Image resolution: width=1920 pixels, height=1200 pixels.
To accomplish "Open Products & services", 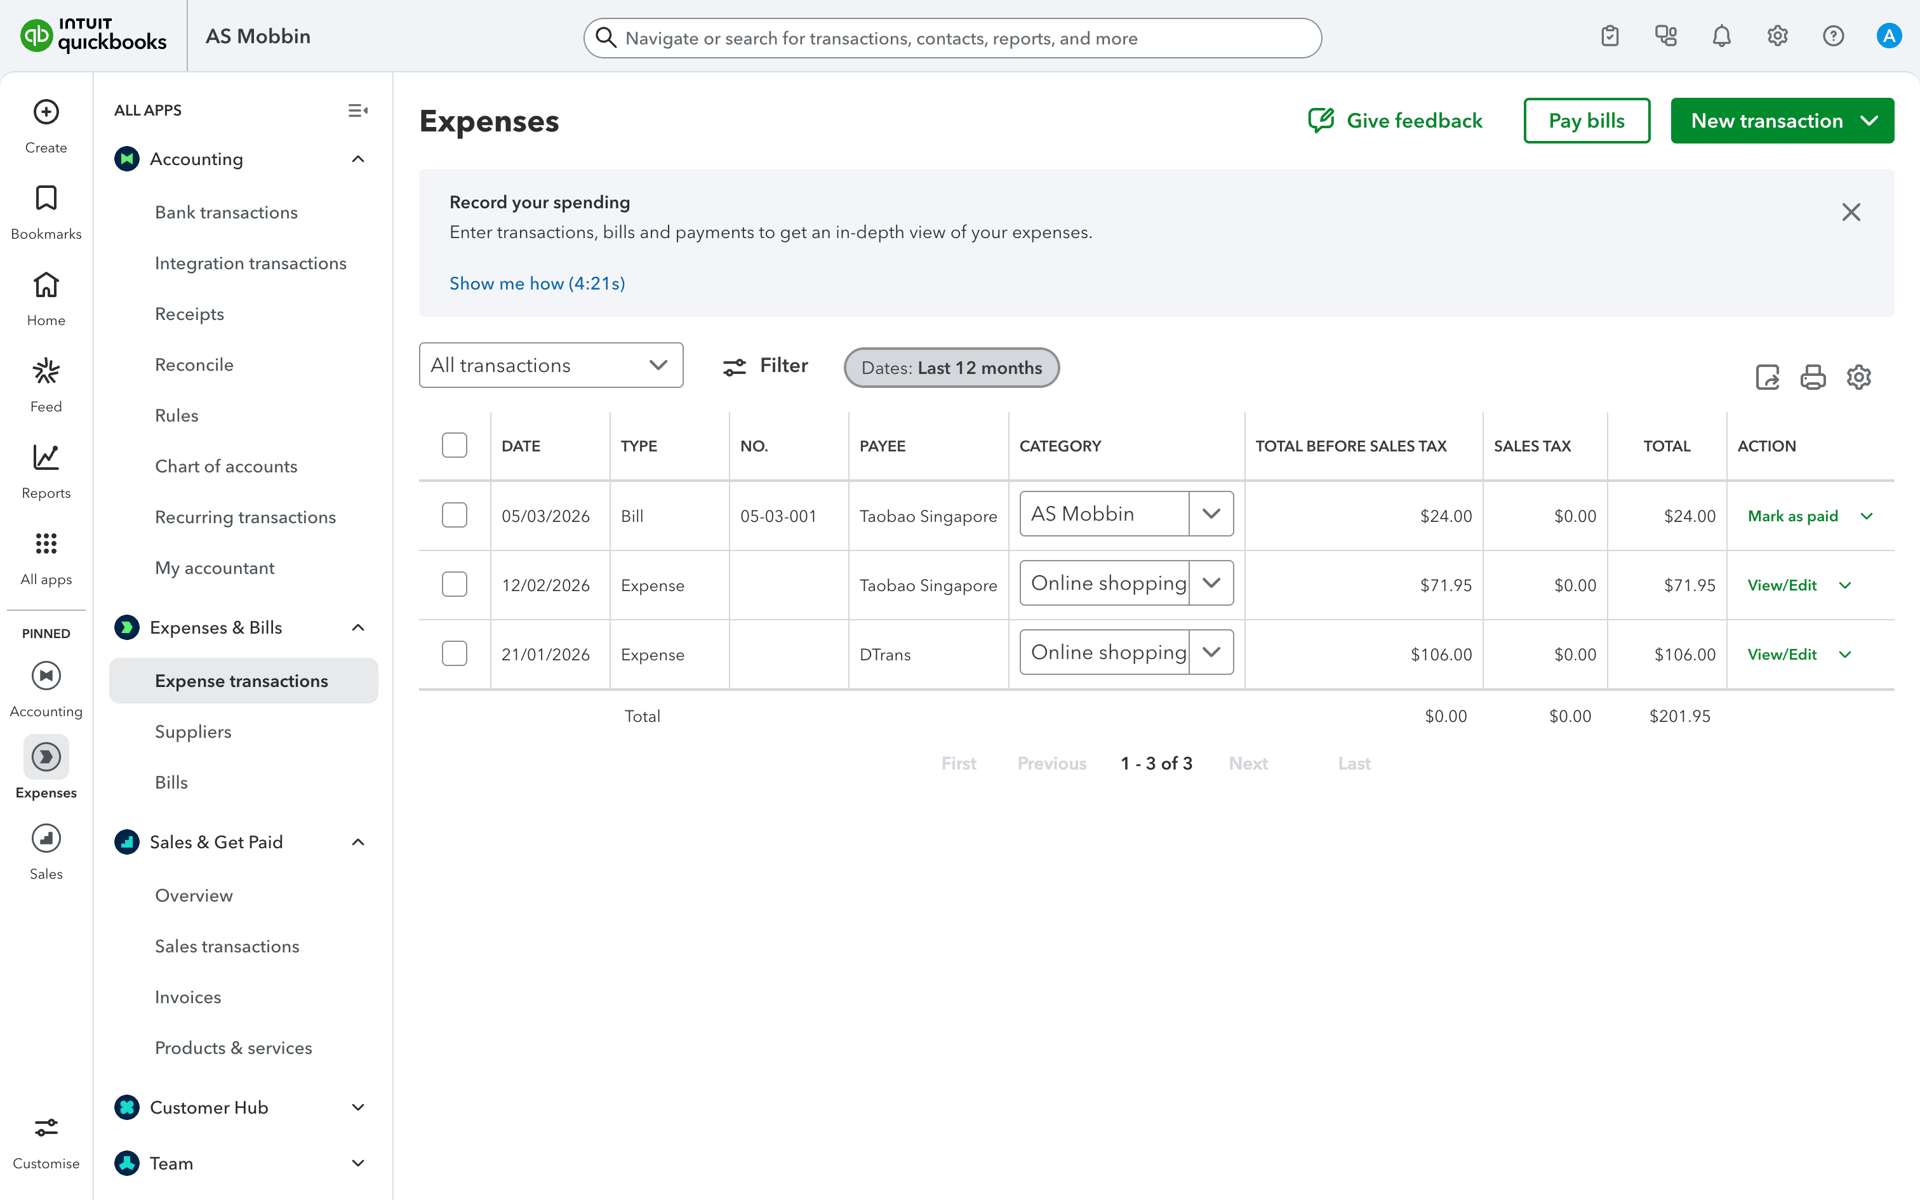I will pos(233,1048).
